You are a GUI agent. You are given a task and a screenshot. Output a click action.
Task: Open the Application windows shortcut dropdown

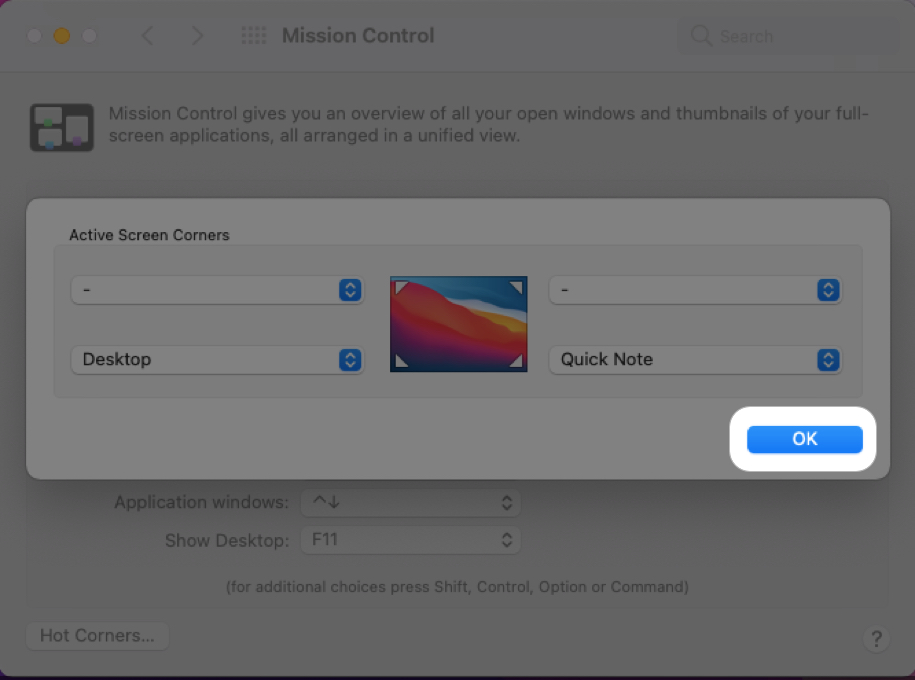(x=409, y=503)
